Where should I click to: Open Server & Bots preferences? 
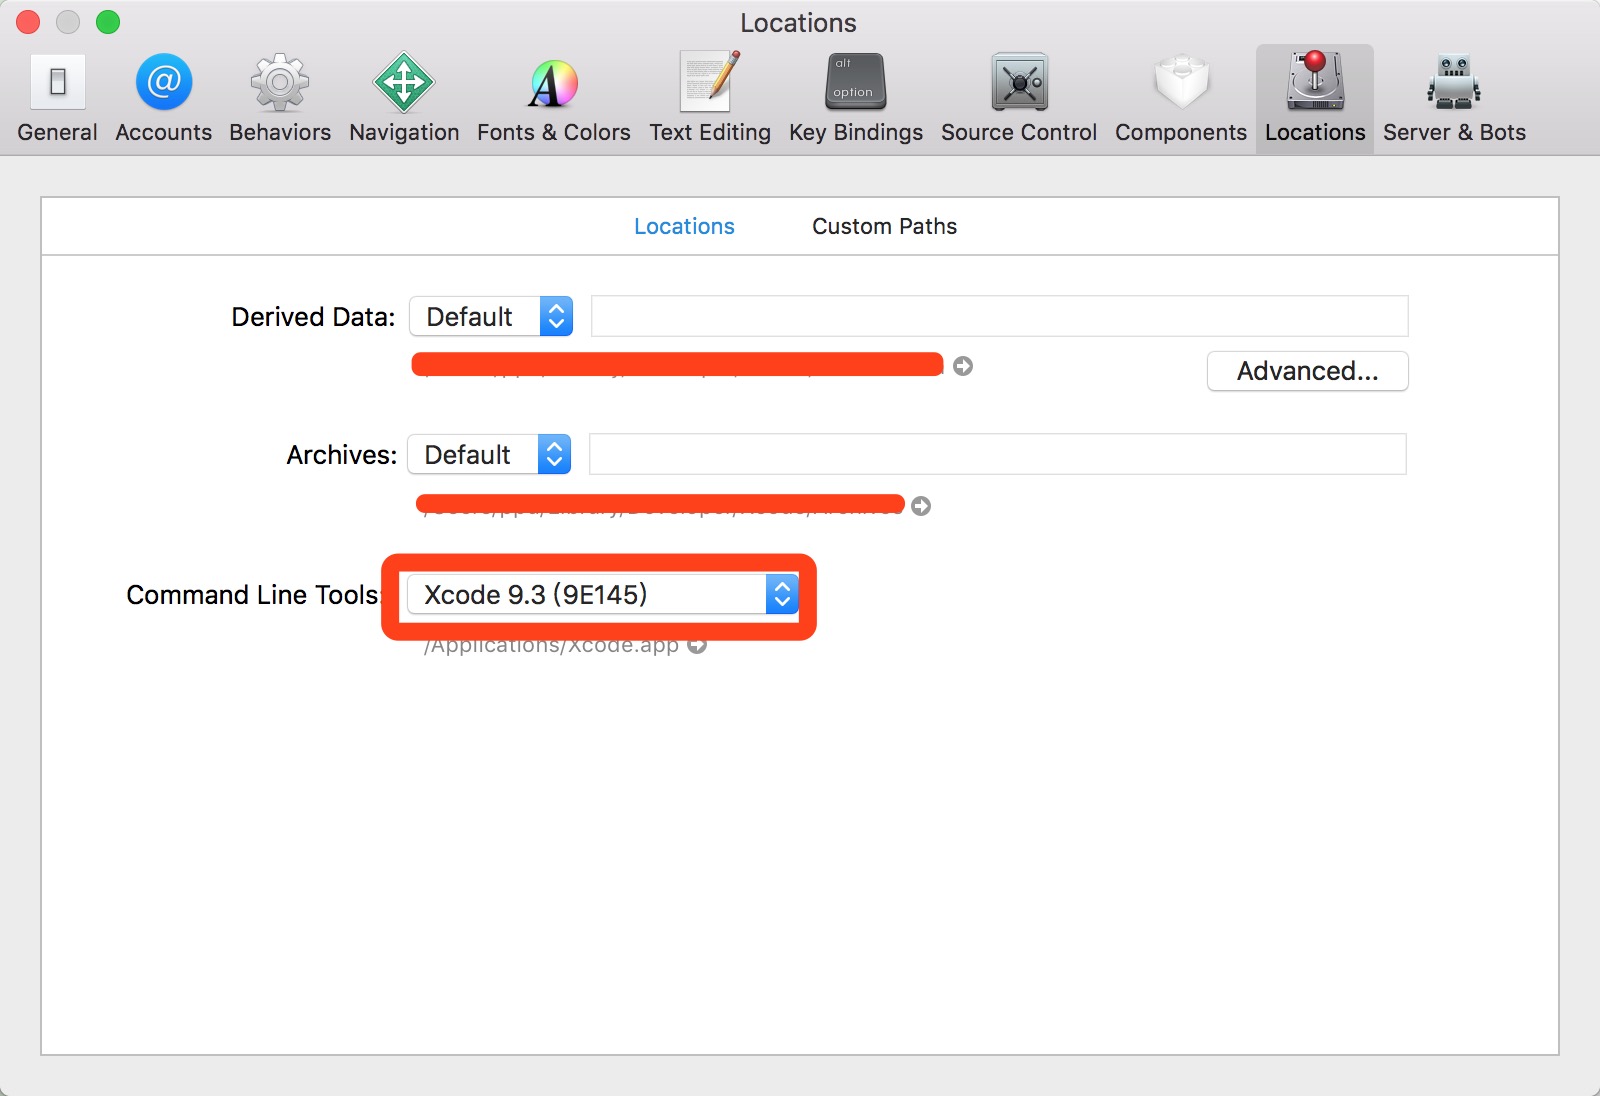[1454, 99]
